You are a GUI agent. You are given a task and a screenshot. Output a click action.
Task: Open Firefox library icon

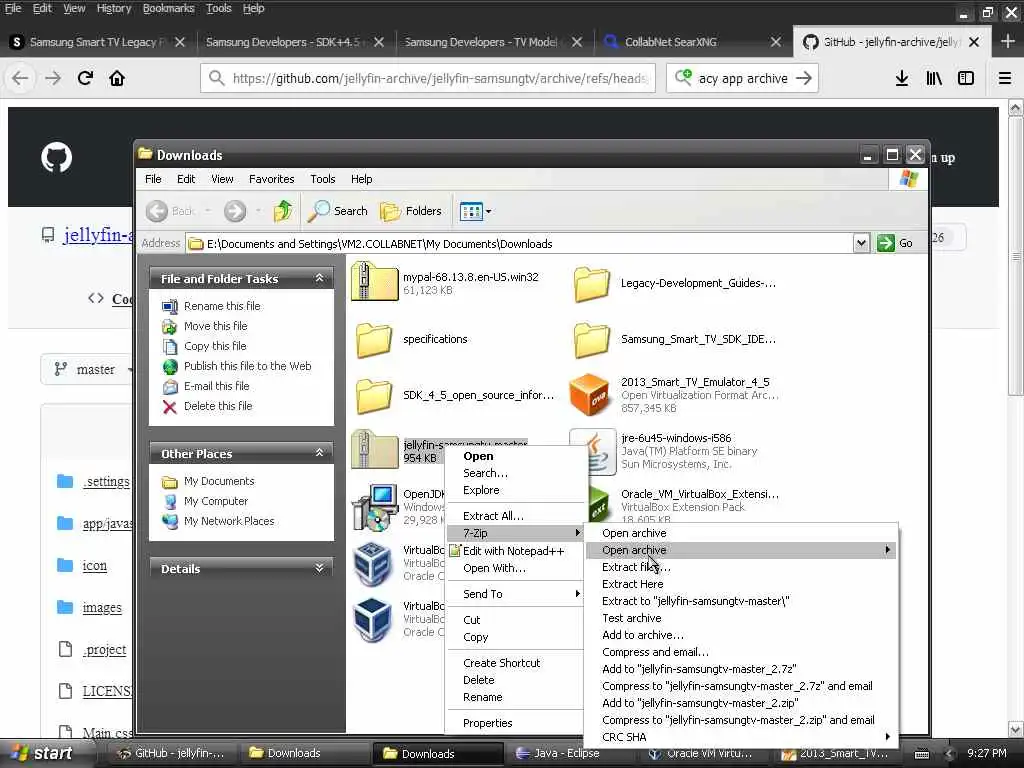(x=934, y=78)
